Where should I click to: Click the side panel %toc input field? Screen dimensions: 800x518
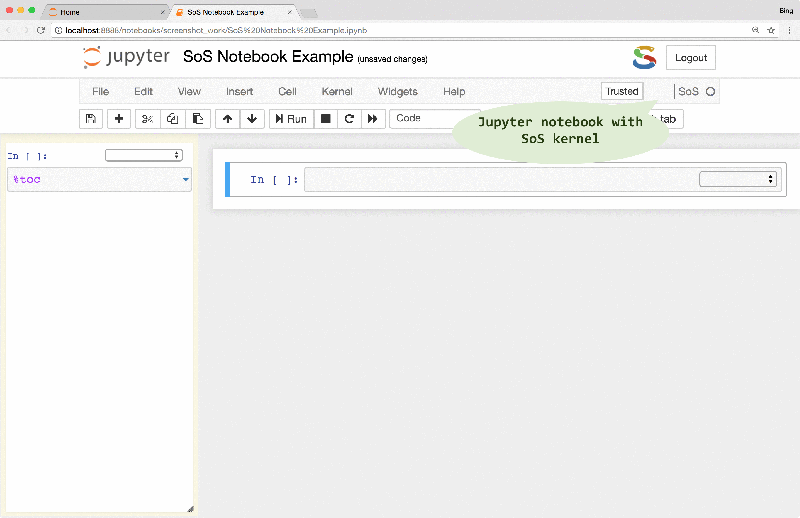coord(99,180)
